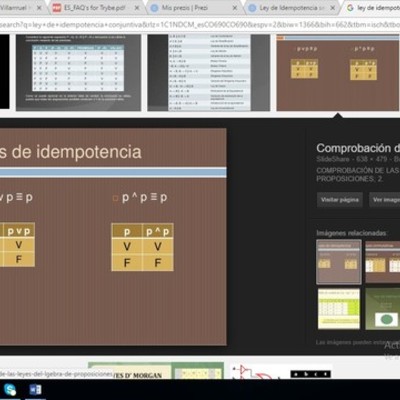Click the Ver imagen button

(x=385, y=200)
